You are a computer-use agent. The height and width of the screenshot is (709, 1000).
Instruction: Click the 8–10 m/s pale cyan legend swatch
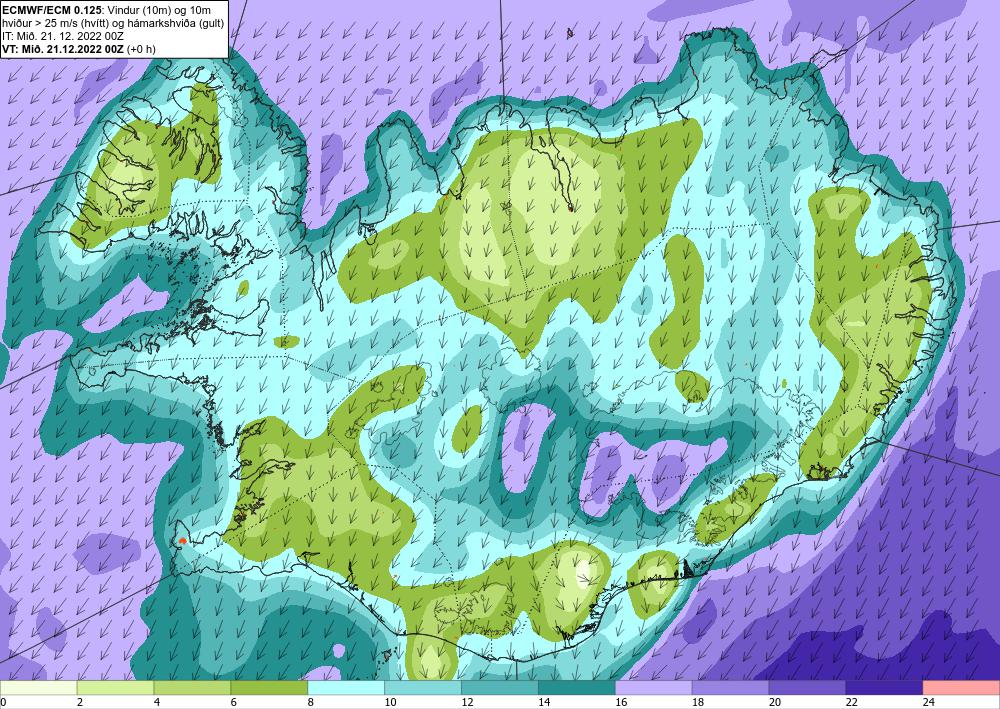point(346,689)
